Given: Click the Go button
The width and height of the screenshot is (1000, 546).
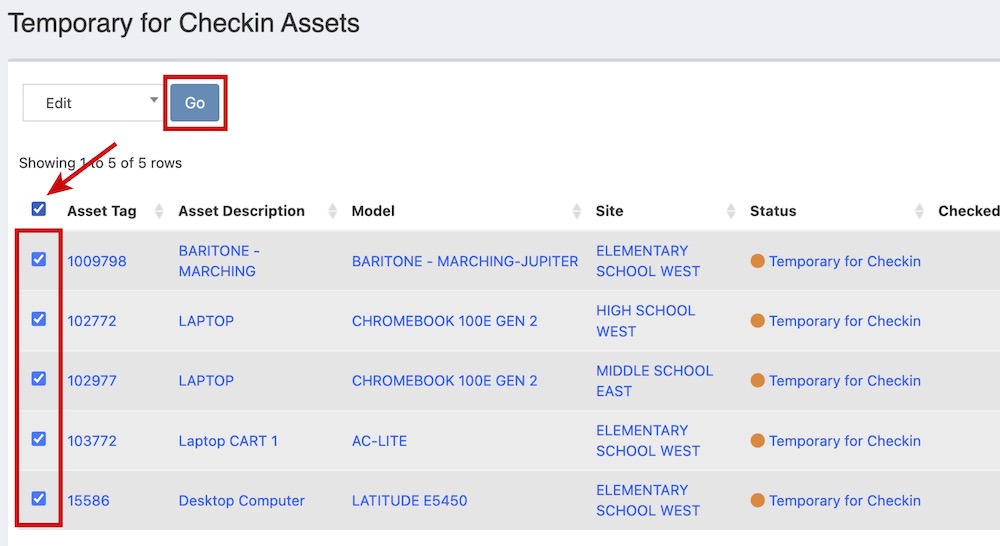Looking at the screenshot, I should click(x=194, y=103).
